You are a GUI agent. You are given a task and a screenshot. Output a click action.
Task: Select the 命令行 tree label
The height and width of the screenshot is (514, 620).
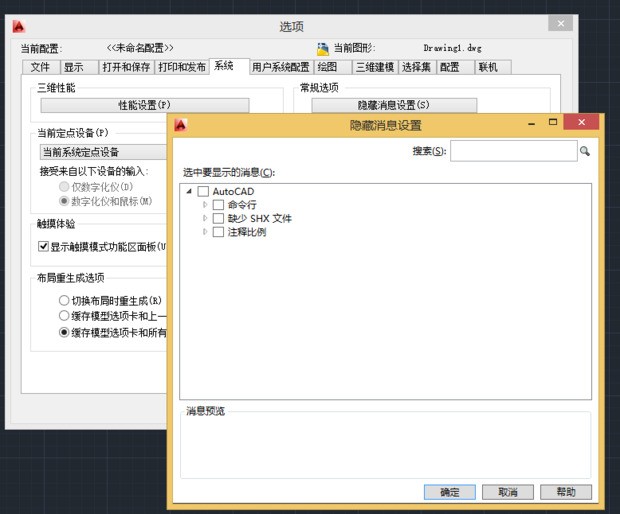[242, 205]
